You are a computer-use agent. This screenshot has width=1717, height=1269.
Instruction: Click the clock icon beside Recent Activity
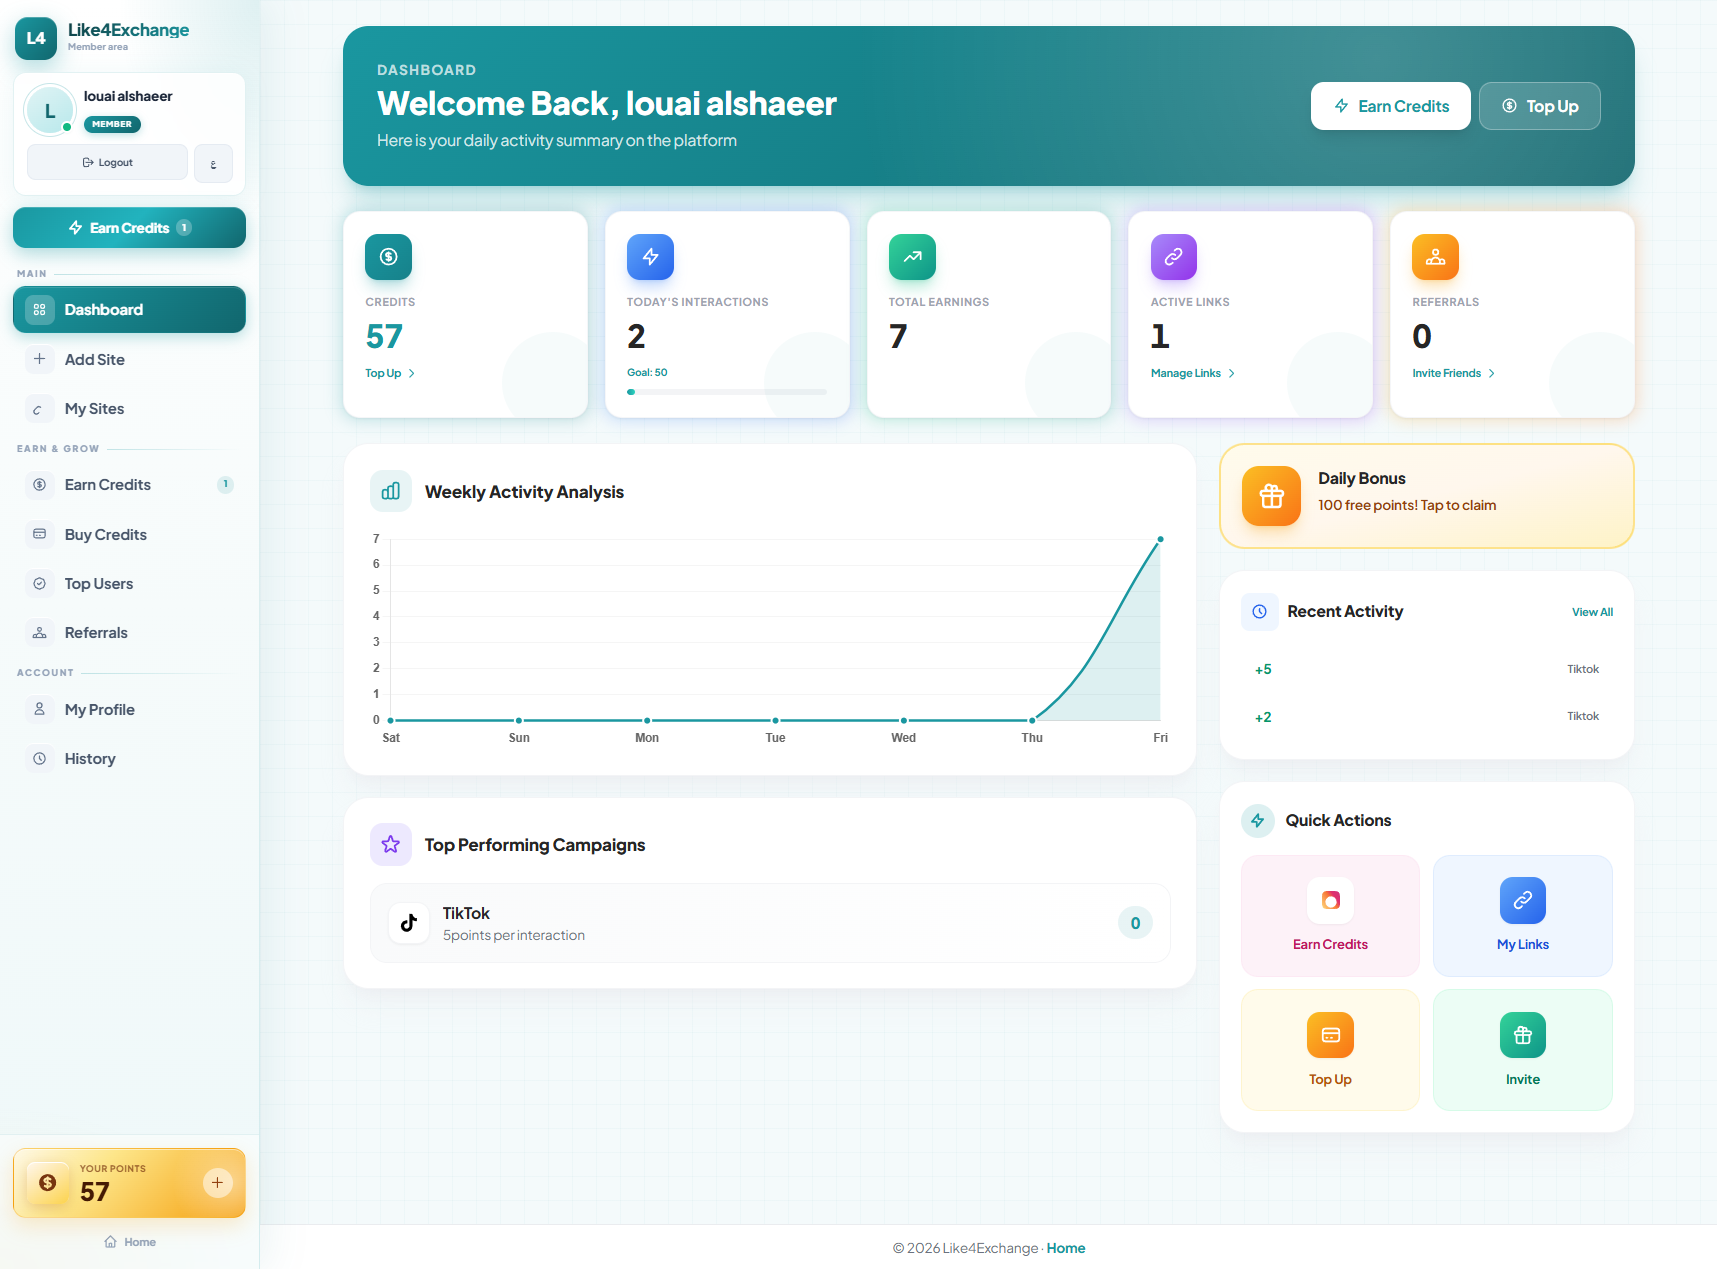1260,611
